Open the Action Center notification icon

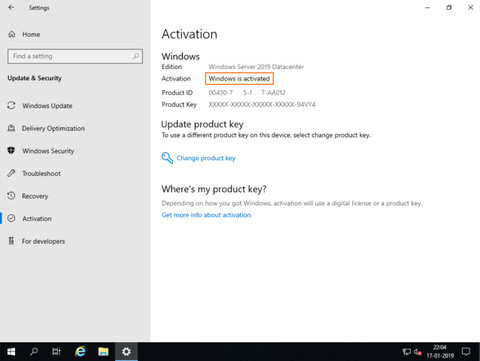coord(466,352)
